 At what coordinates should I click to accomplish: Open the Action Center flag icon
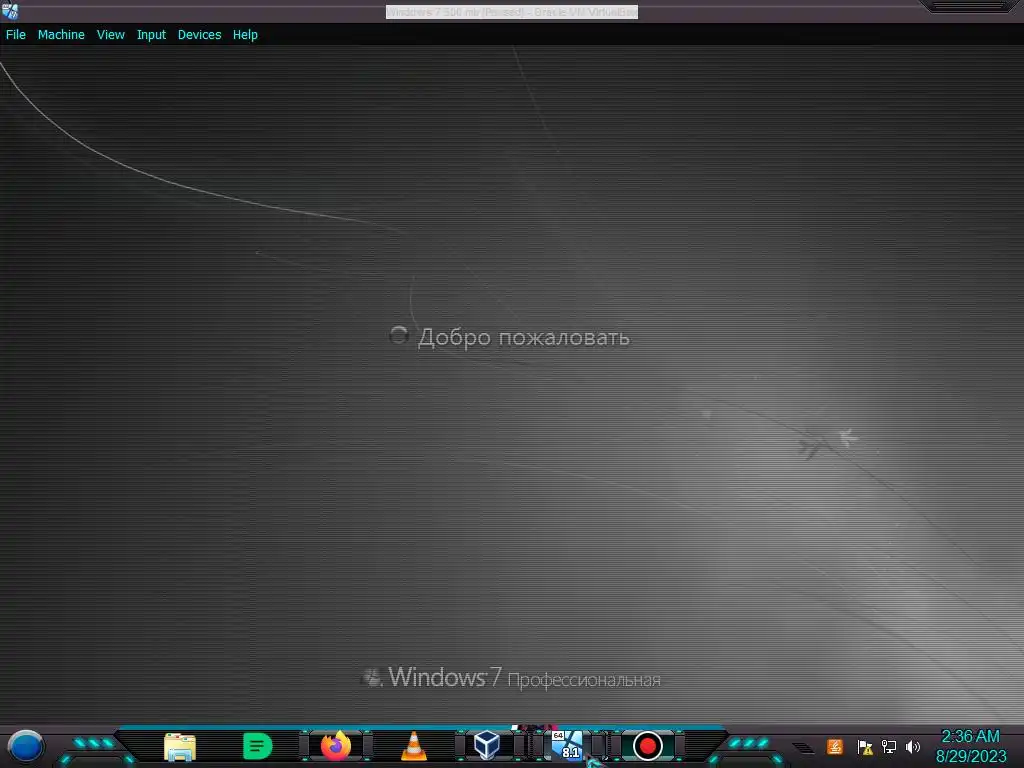pyautogui.click(x=865, y=747)
